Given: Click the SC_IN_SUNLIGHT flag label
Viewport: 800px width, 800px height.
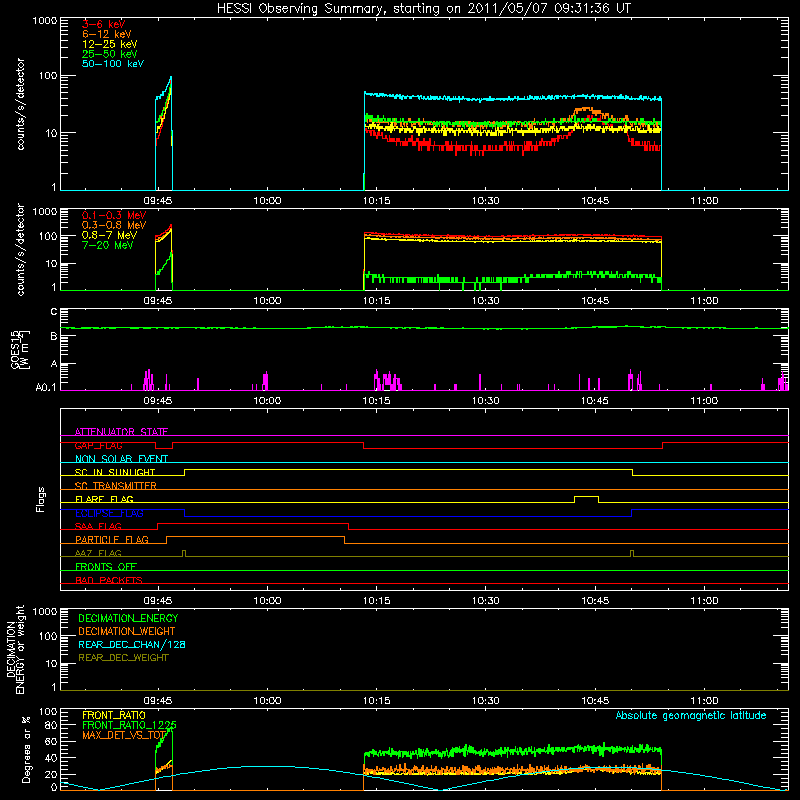Looking at the screenshot, I should (x=115, y=472).
